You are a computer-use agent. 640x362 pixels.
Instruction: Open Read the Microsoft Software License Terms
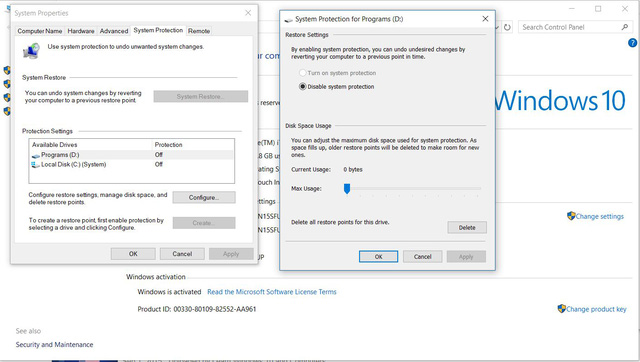[272, 292]
